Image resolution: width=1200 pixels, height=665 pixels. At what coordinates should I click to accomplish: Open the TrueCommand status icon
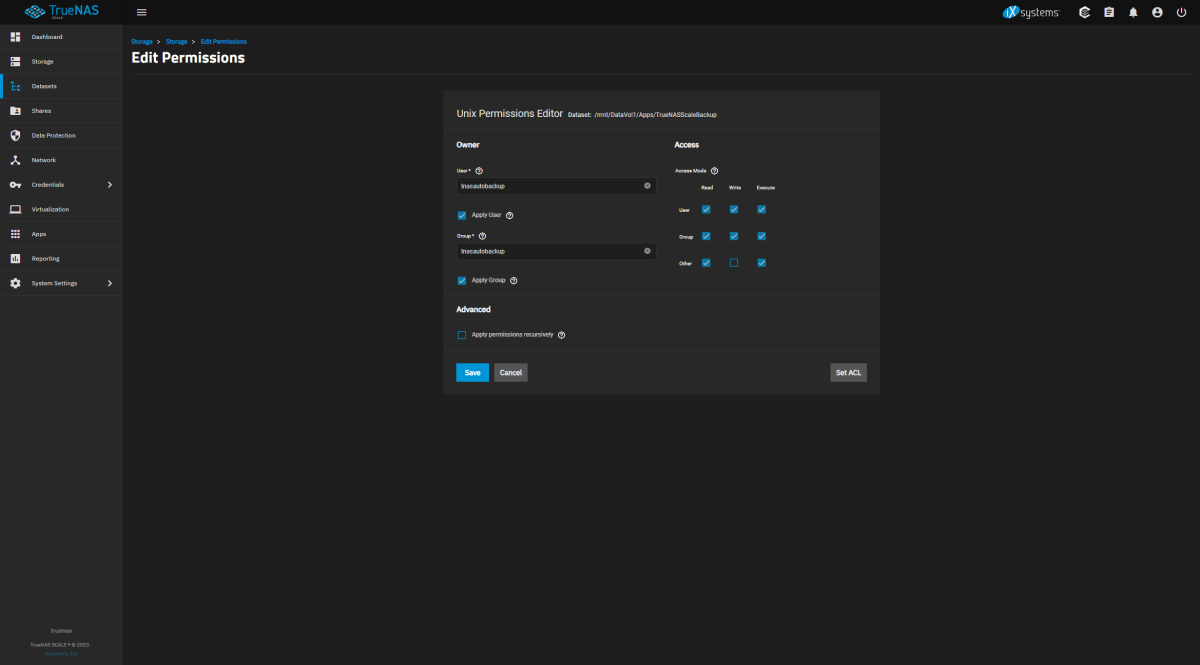tap(1084, 12)
